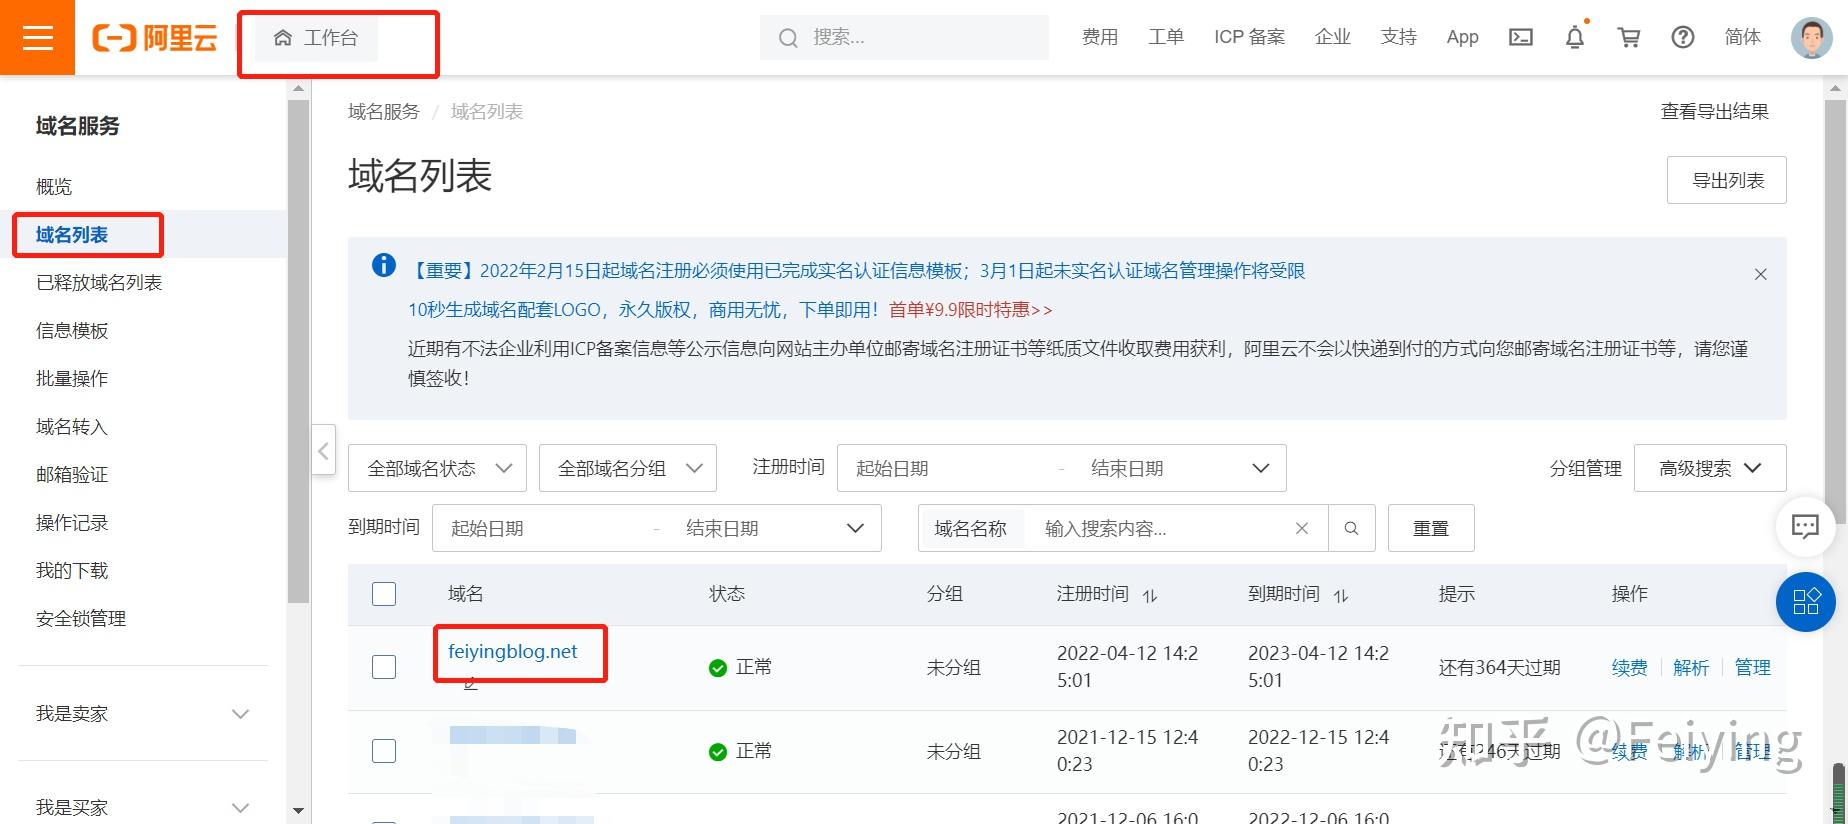The width and height of the screenshot is (1848, 824).
Task: Open the 到期时间 date range picker
Action: coord(657,528)
